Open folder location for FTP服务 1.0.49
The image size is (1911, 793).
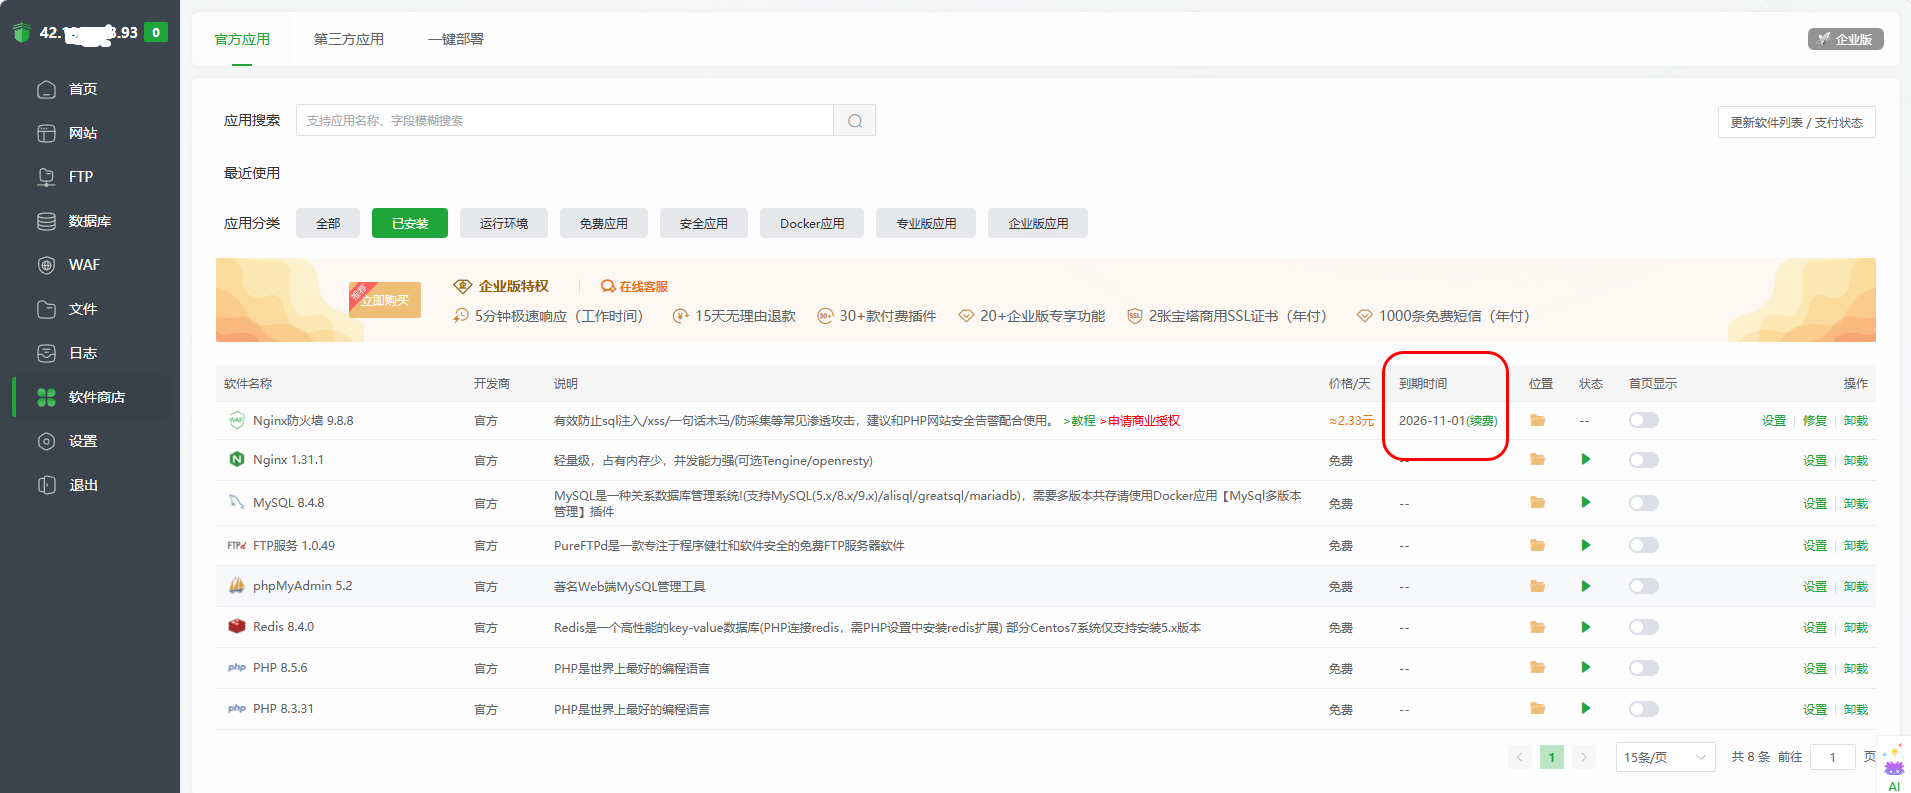[x=1537, y=545]
